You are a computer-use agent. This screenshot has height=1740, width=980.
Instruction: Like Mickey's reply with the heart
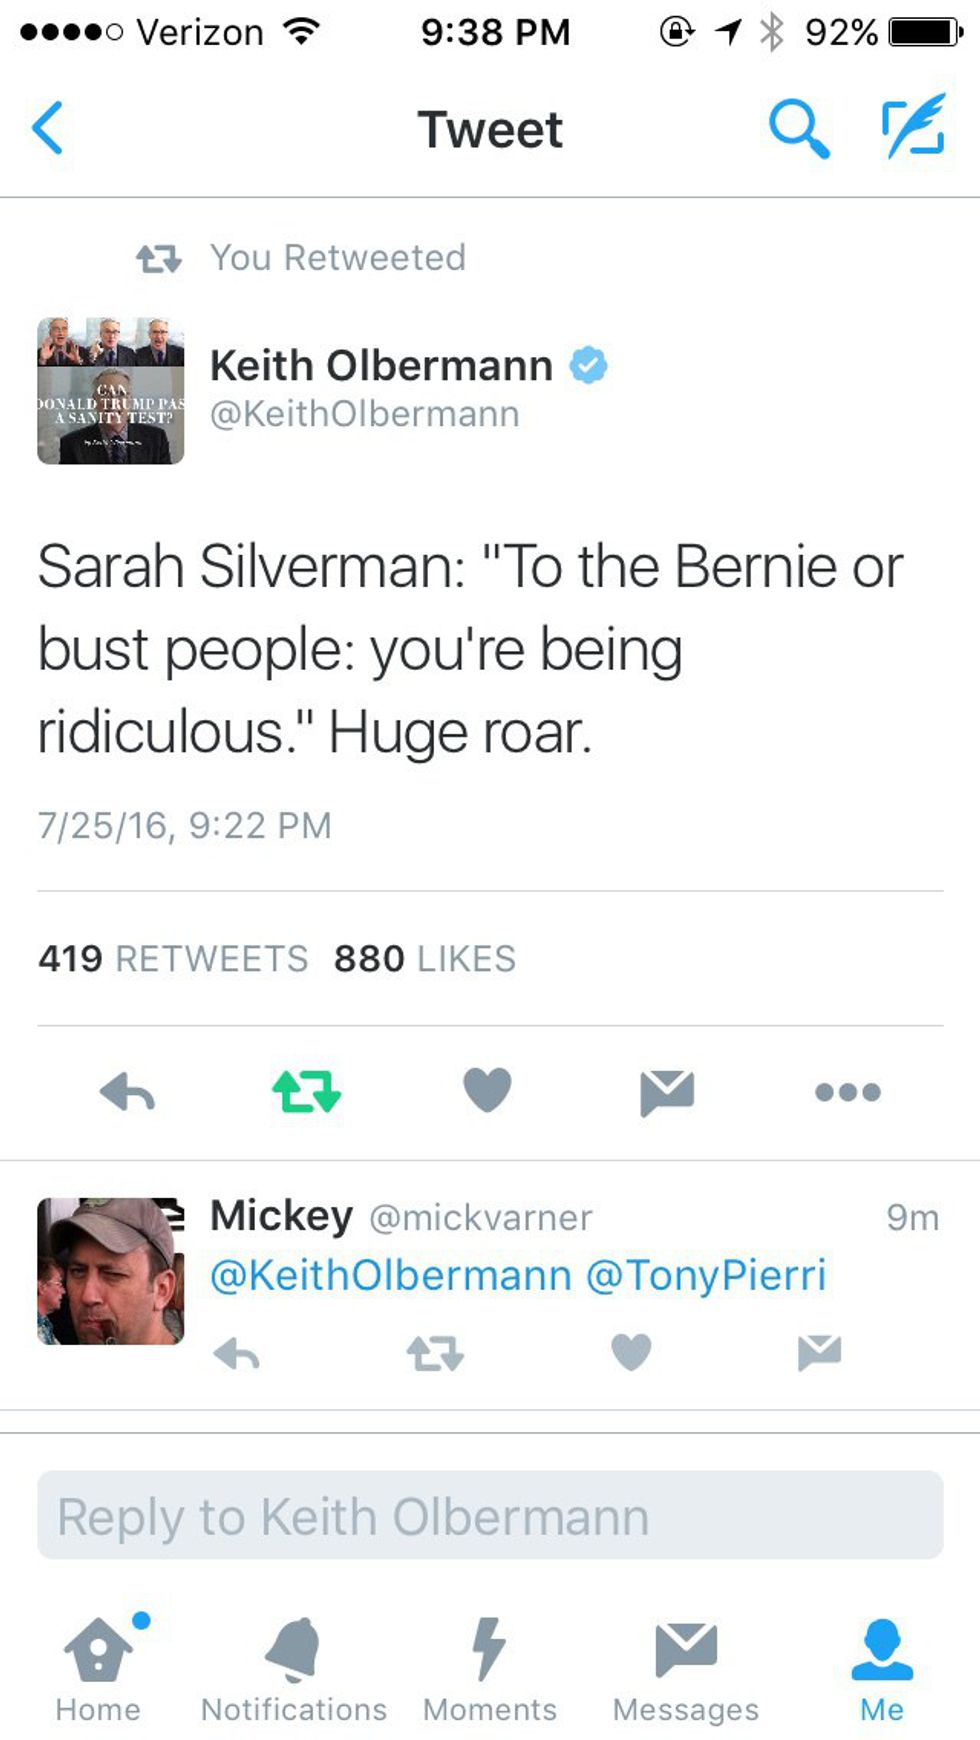click(x=631, y=1353)
